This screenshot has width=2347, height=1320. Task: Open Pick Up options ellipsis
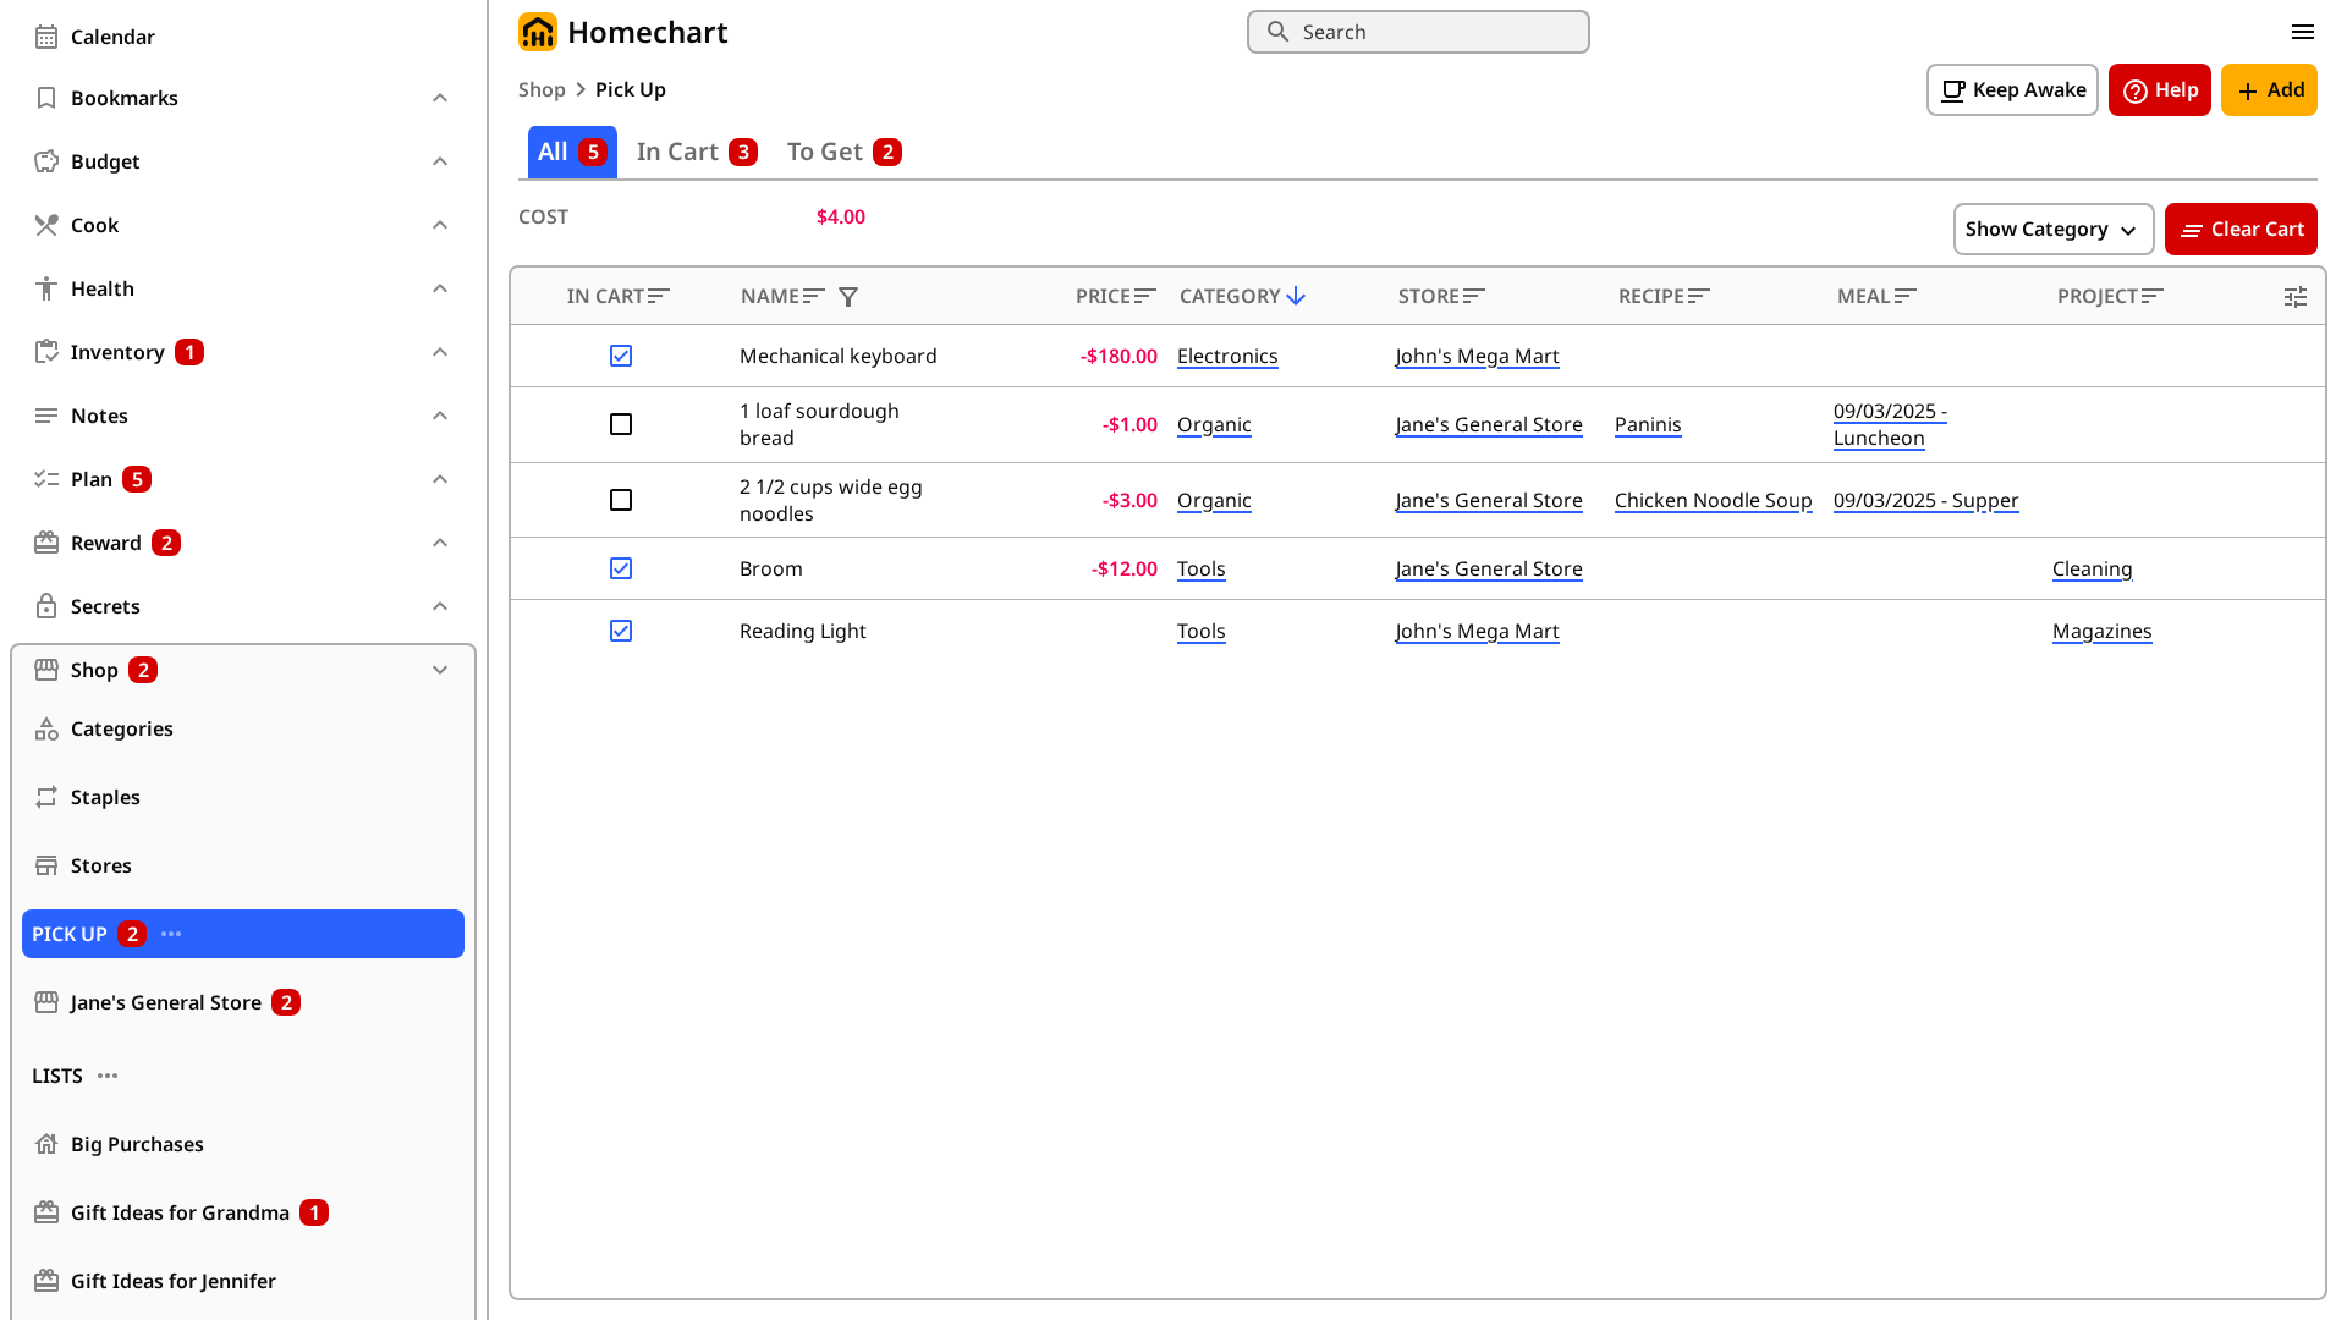(171, 934)
